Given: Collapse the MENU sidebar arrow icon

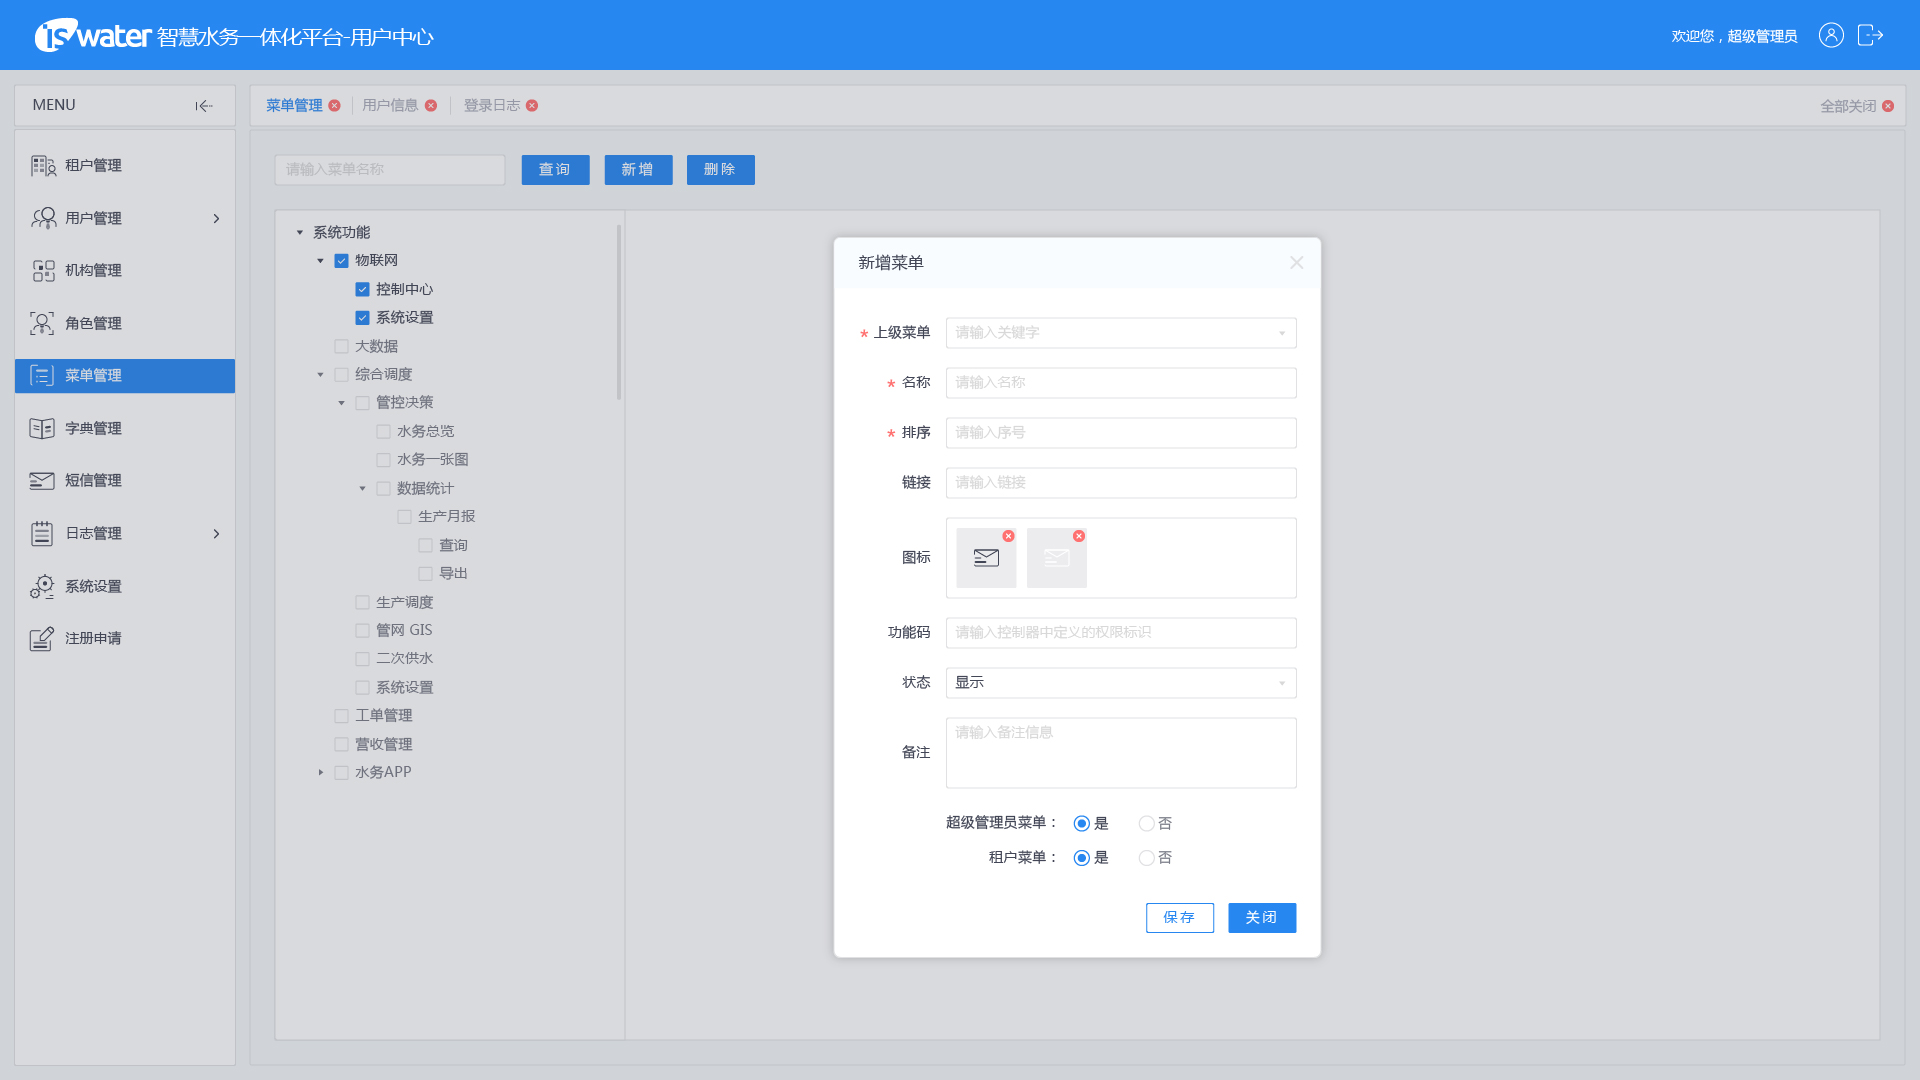Looking at the screenshot, I should pos(204,106).
